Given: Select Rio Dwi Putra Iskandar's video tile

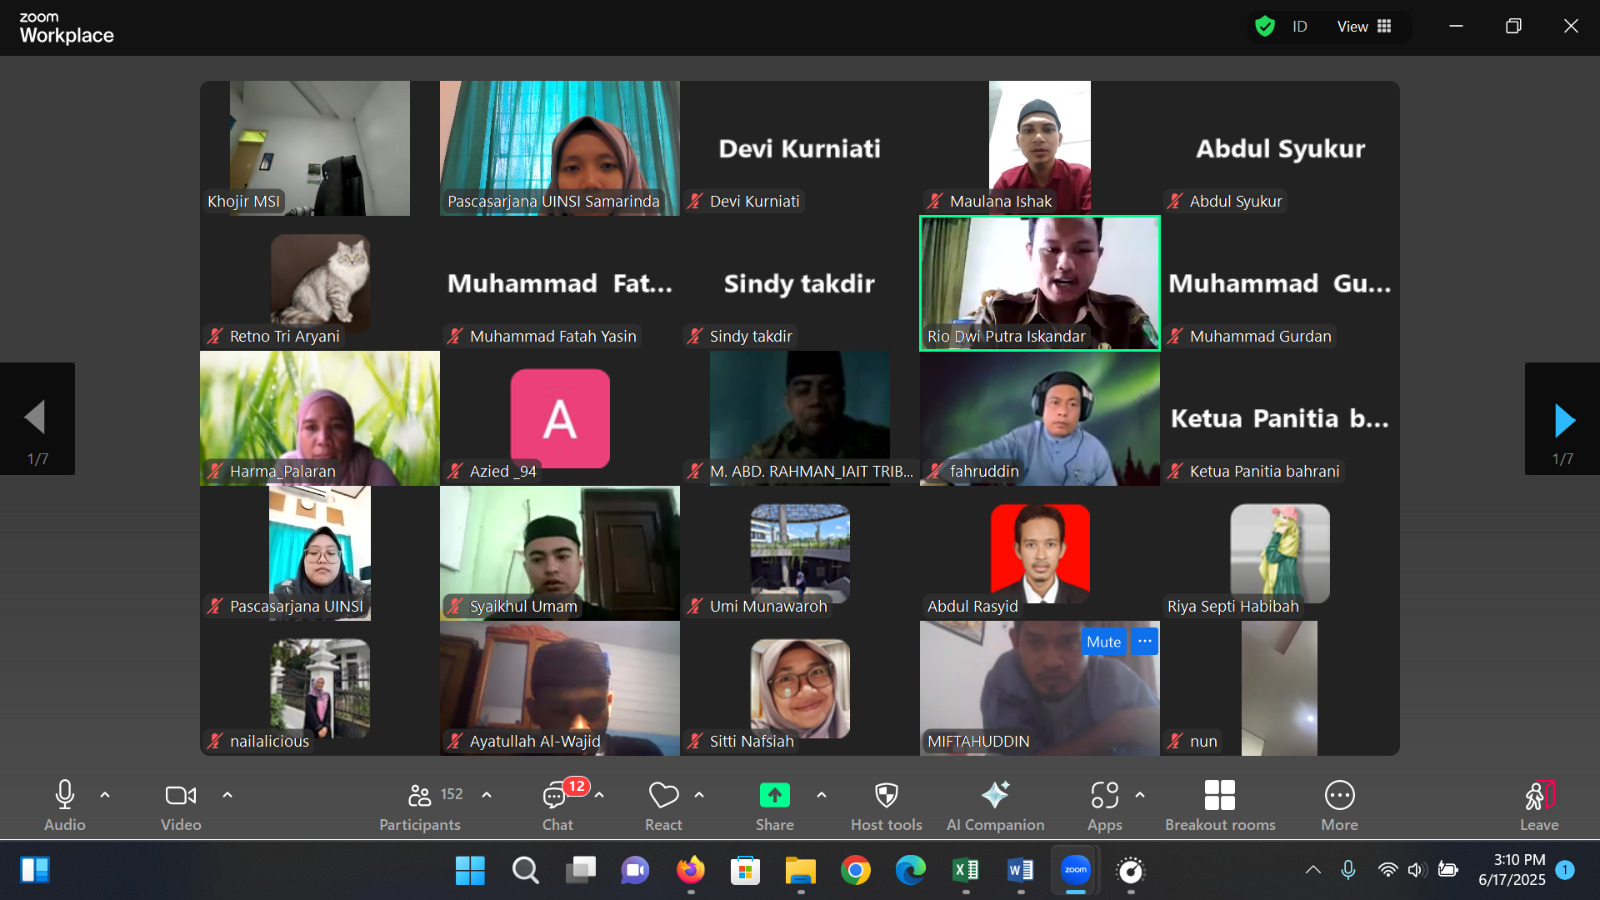Looking at the screenshot, I should [1040, 282].
